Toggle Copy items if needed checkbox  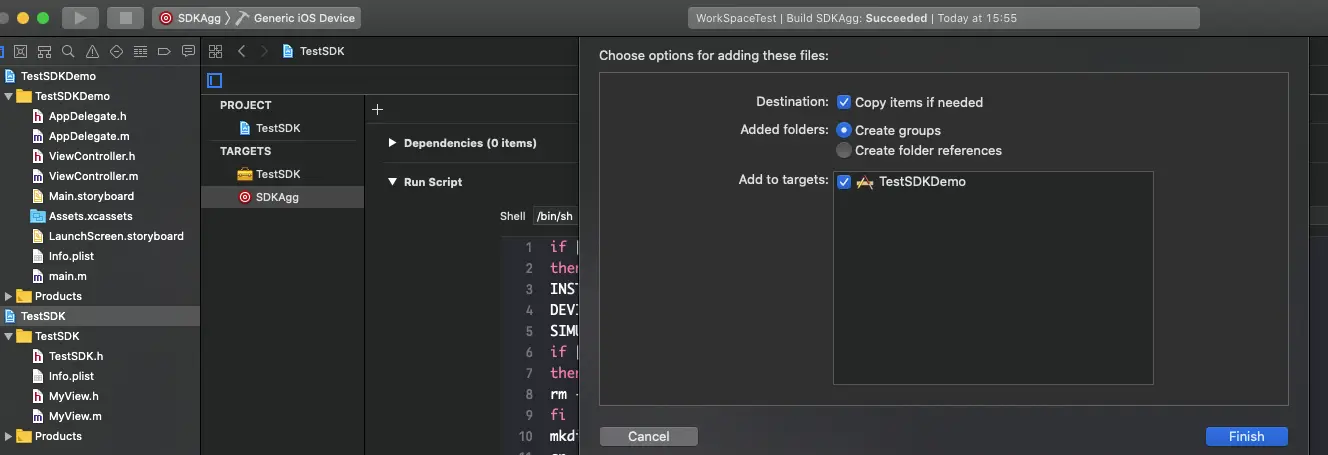(844, 102)
